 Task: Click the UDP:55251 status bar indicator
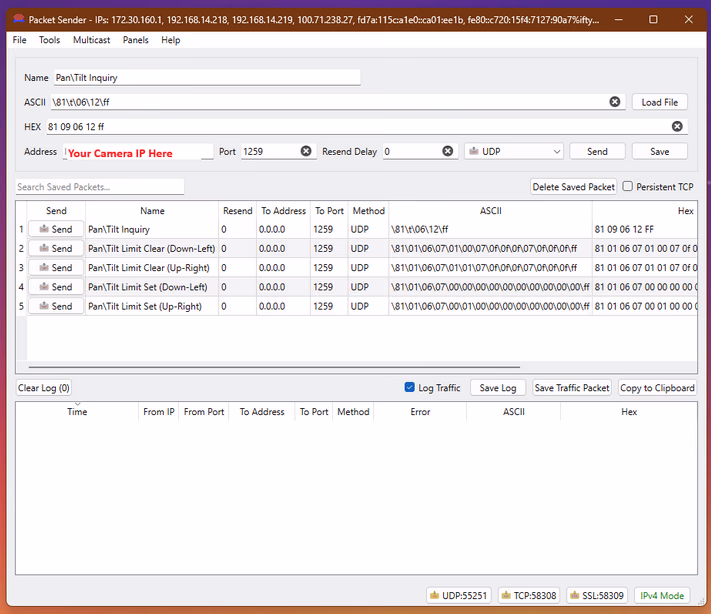tap(459, 595)
